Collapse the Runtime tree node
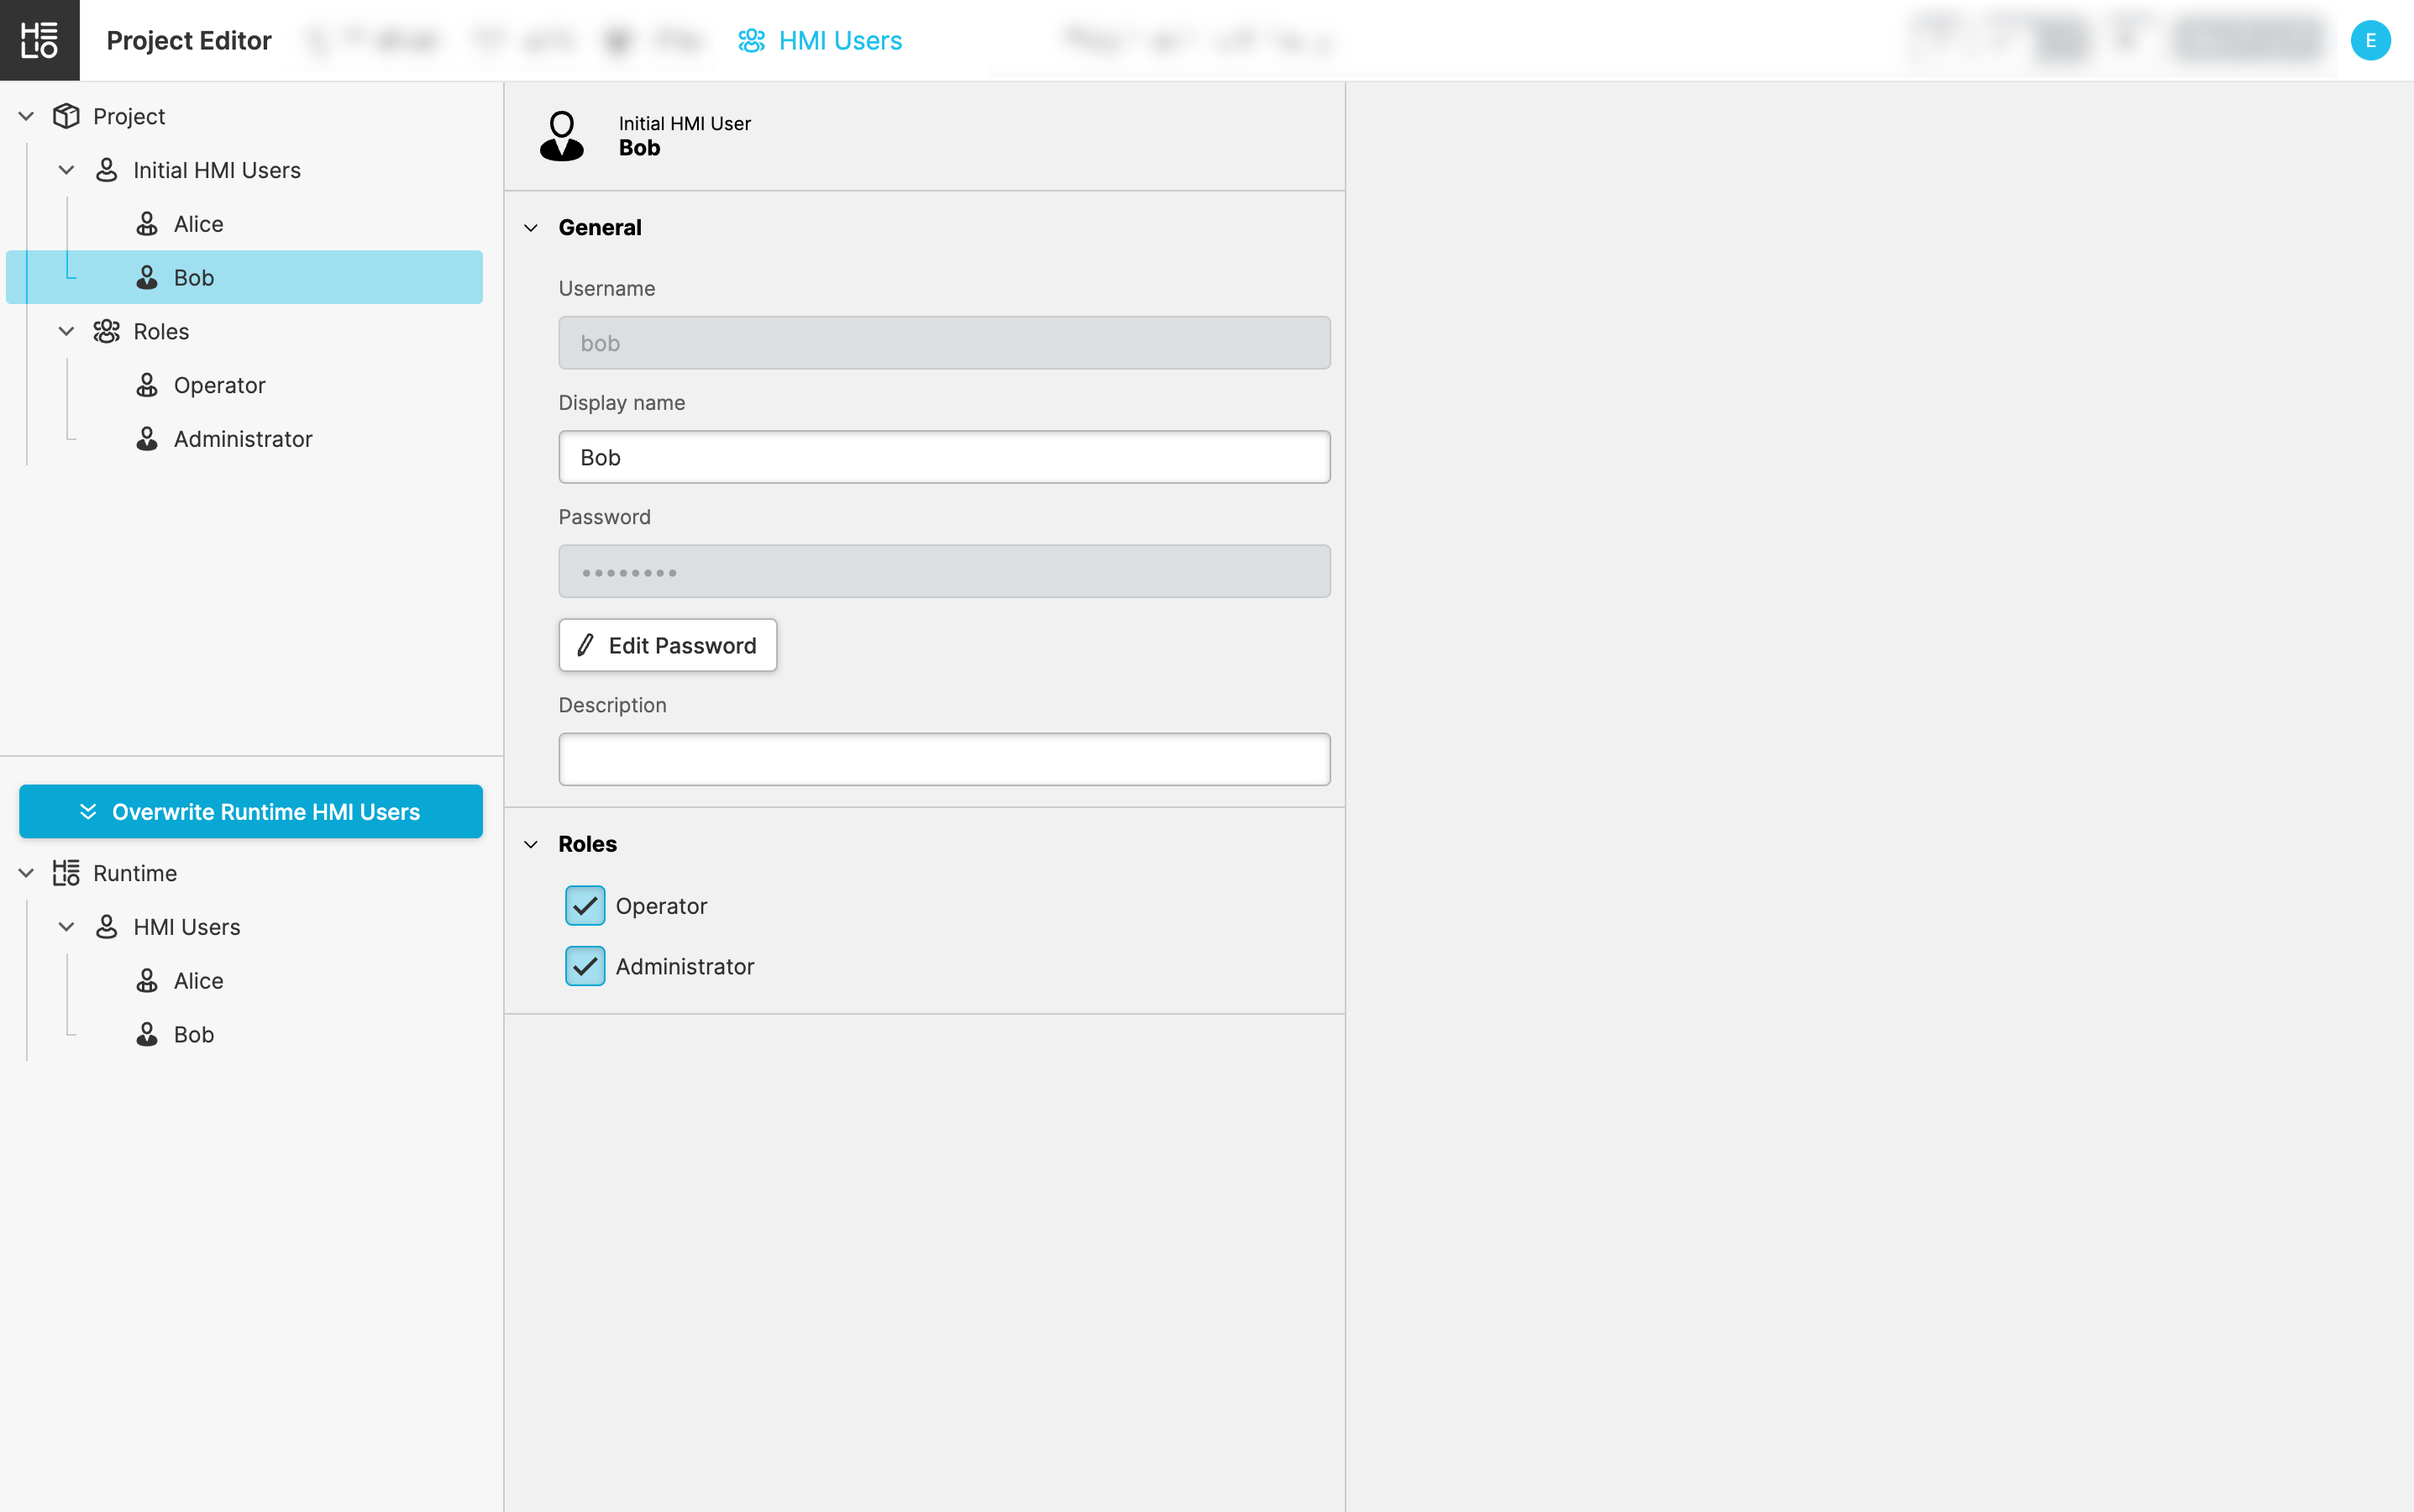This screenshot has height=1512, width=2414. coord(26,873)
